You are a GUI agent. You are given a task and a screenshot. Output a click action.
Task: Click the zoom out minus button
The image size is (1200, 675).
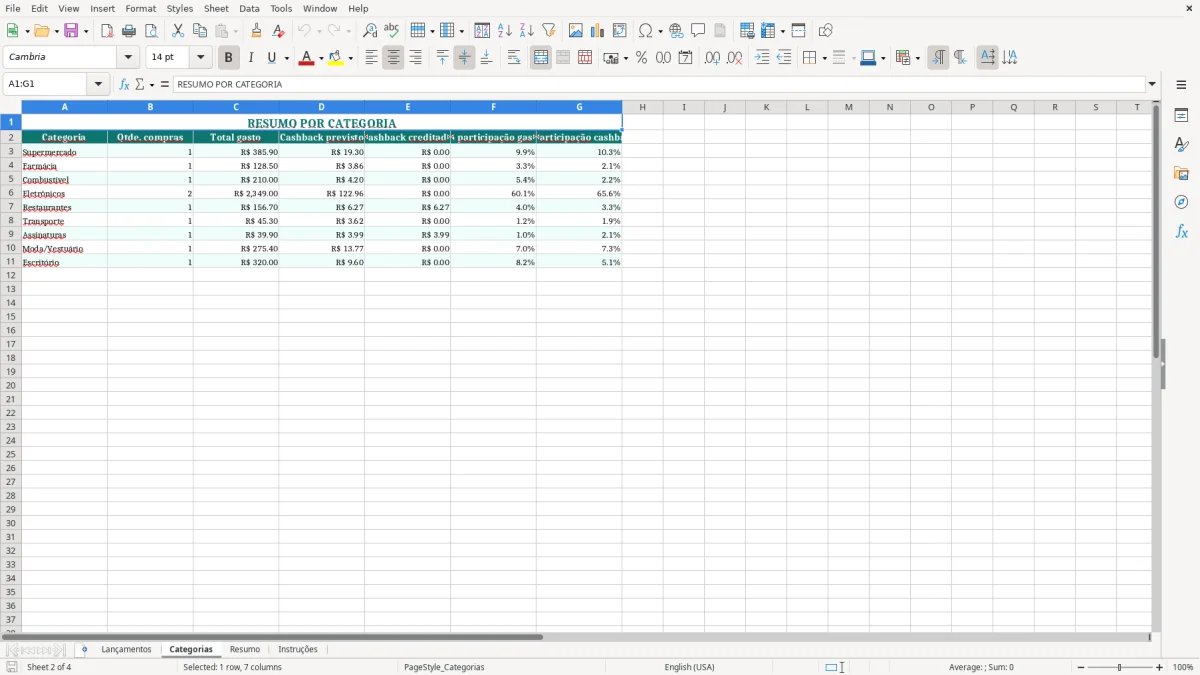pyautogui.click(x=1080, y=667)
